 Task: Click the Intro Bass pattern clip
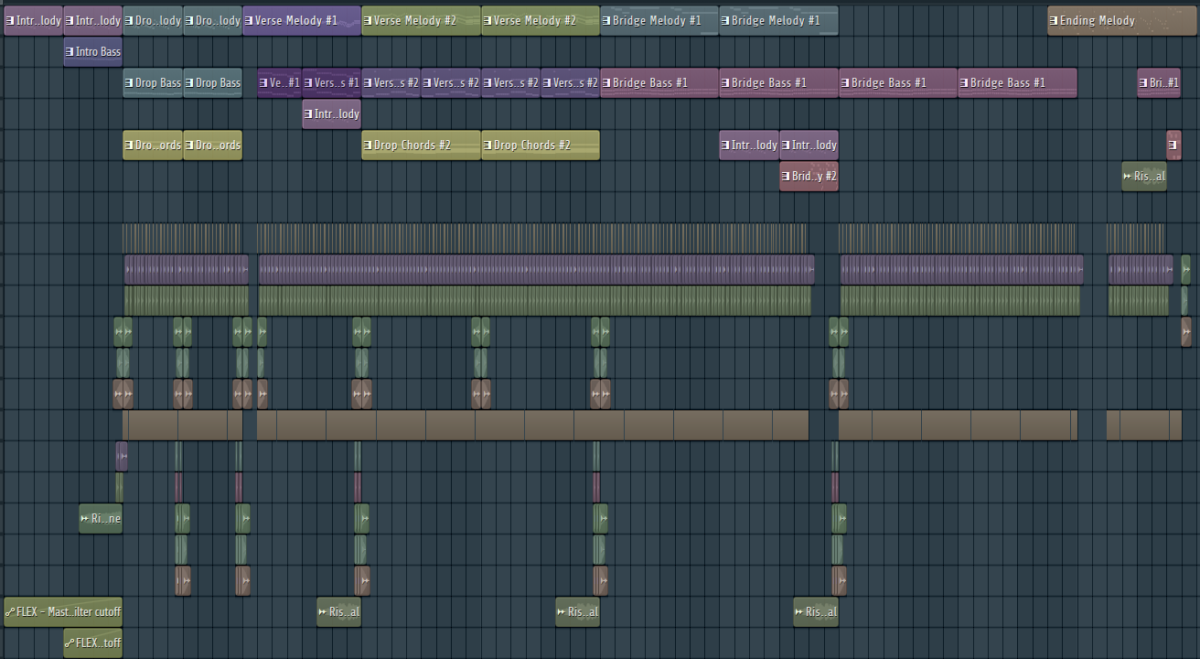[x=93, y=52]
